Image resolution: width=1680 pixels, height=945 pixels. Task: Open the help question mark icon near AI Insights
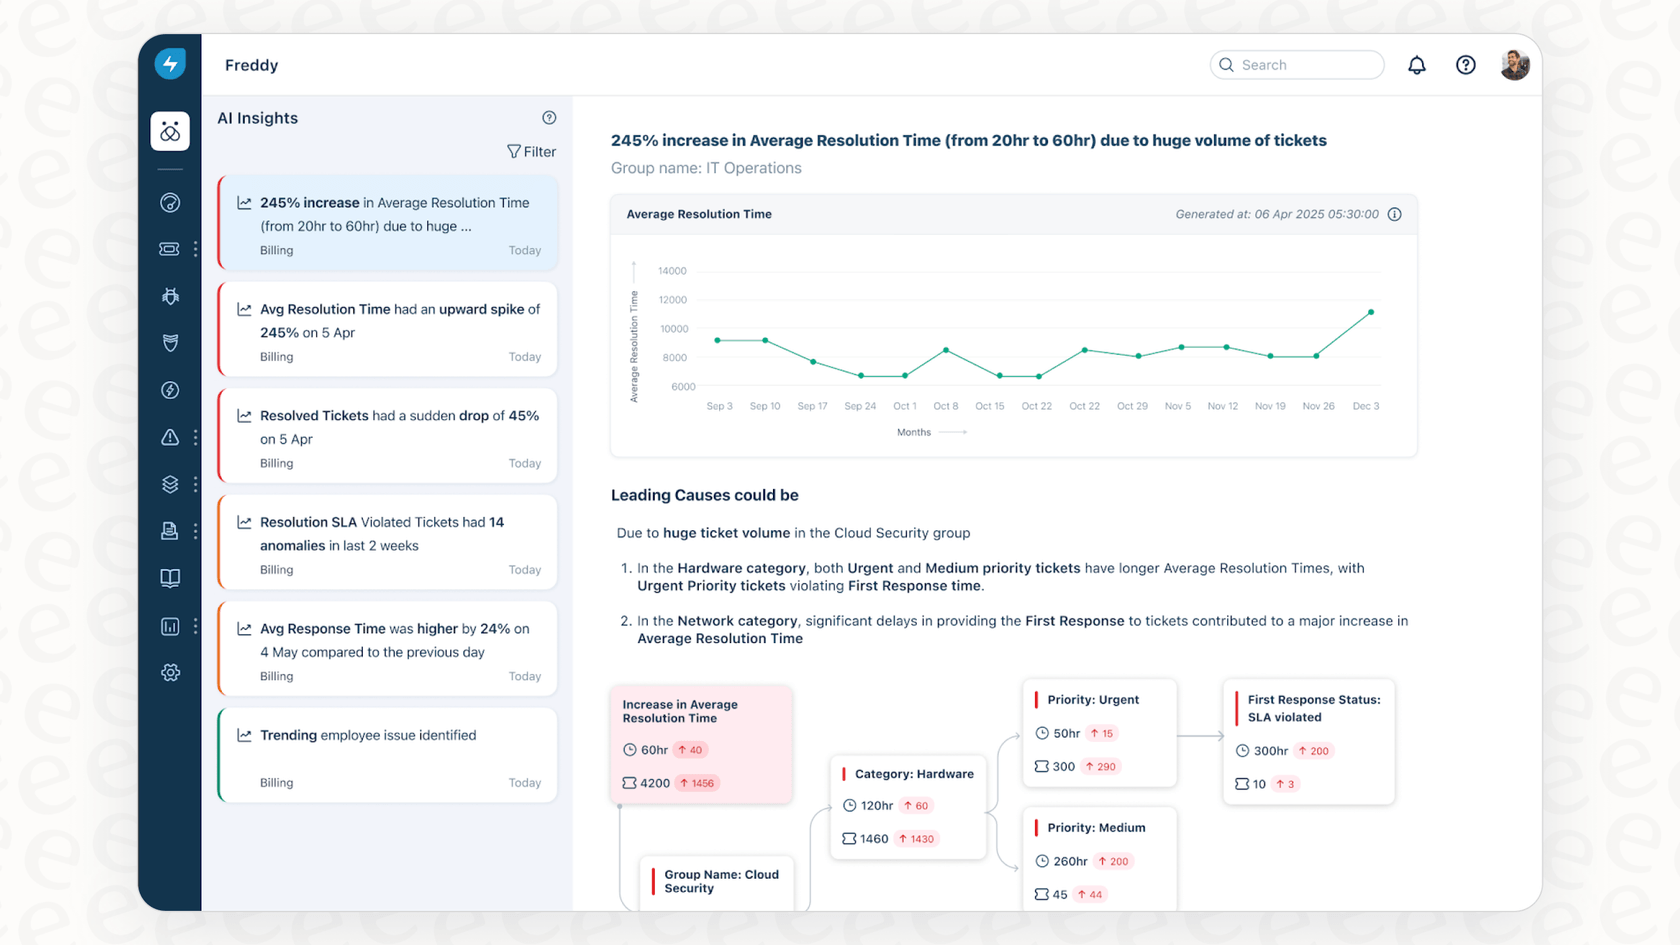coord(549,117)
